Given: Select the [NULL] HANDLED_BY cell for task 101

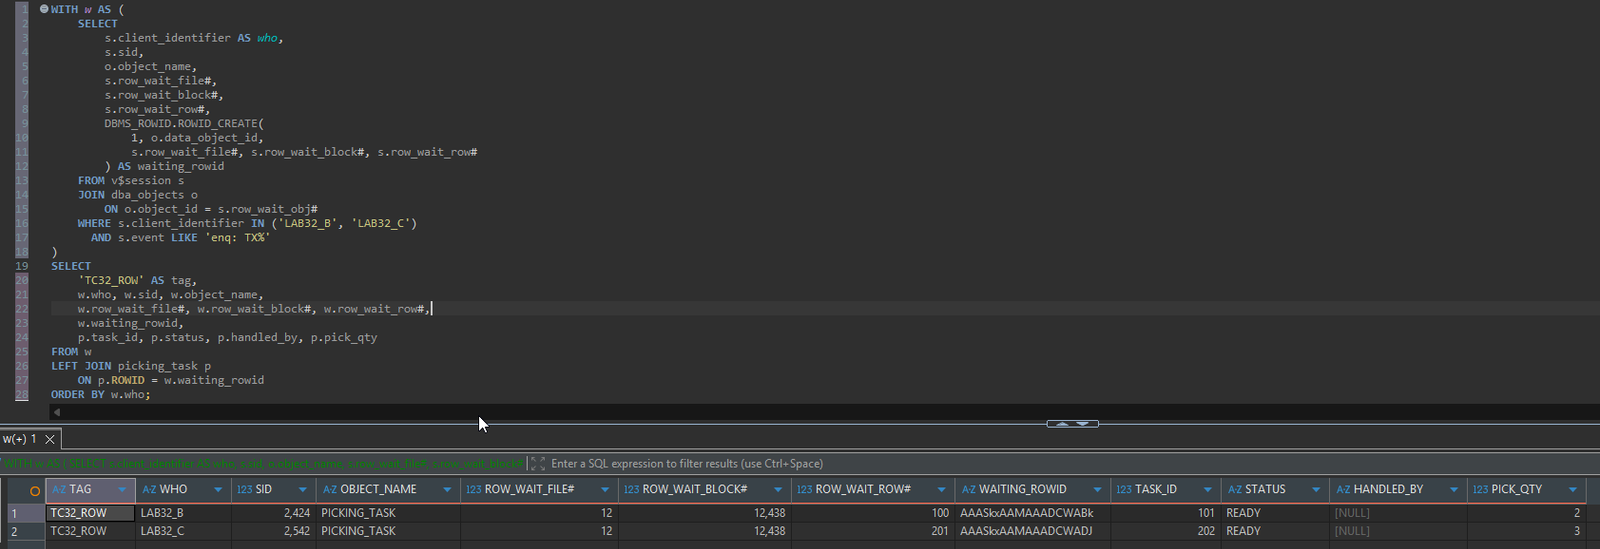Looking at the screenshot, I should click(x=1398, y=513).
